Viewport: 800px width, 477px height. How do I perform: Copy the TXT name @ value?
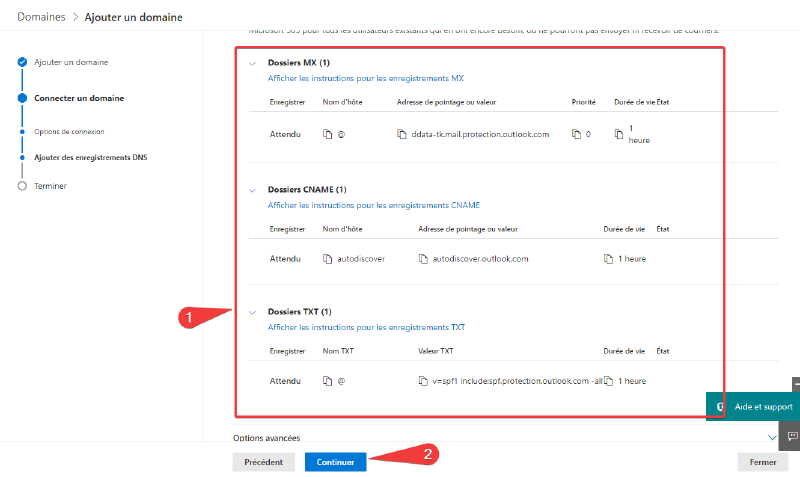tap(328, 381)
